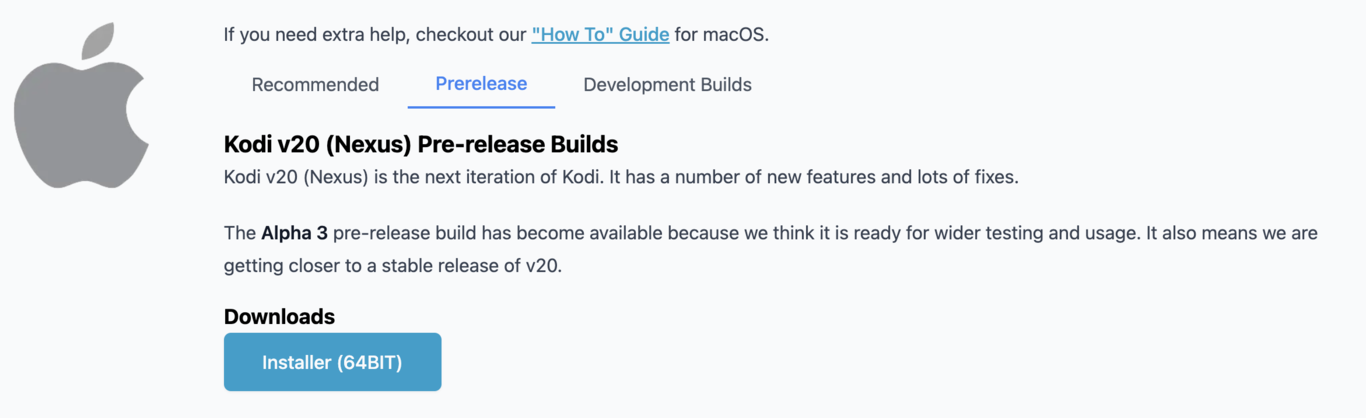Viewport: 1366px width, 418px height.
Task: Switch to the Recommended tab
Action: [315, 85]
